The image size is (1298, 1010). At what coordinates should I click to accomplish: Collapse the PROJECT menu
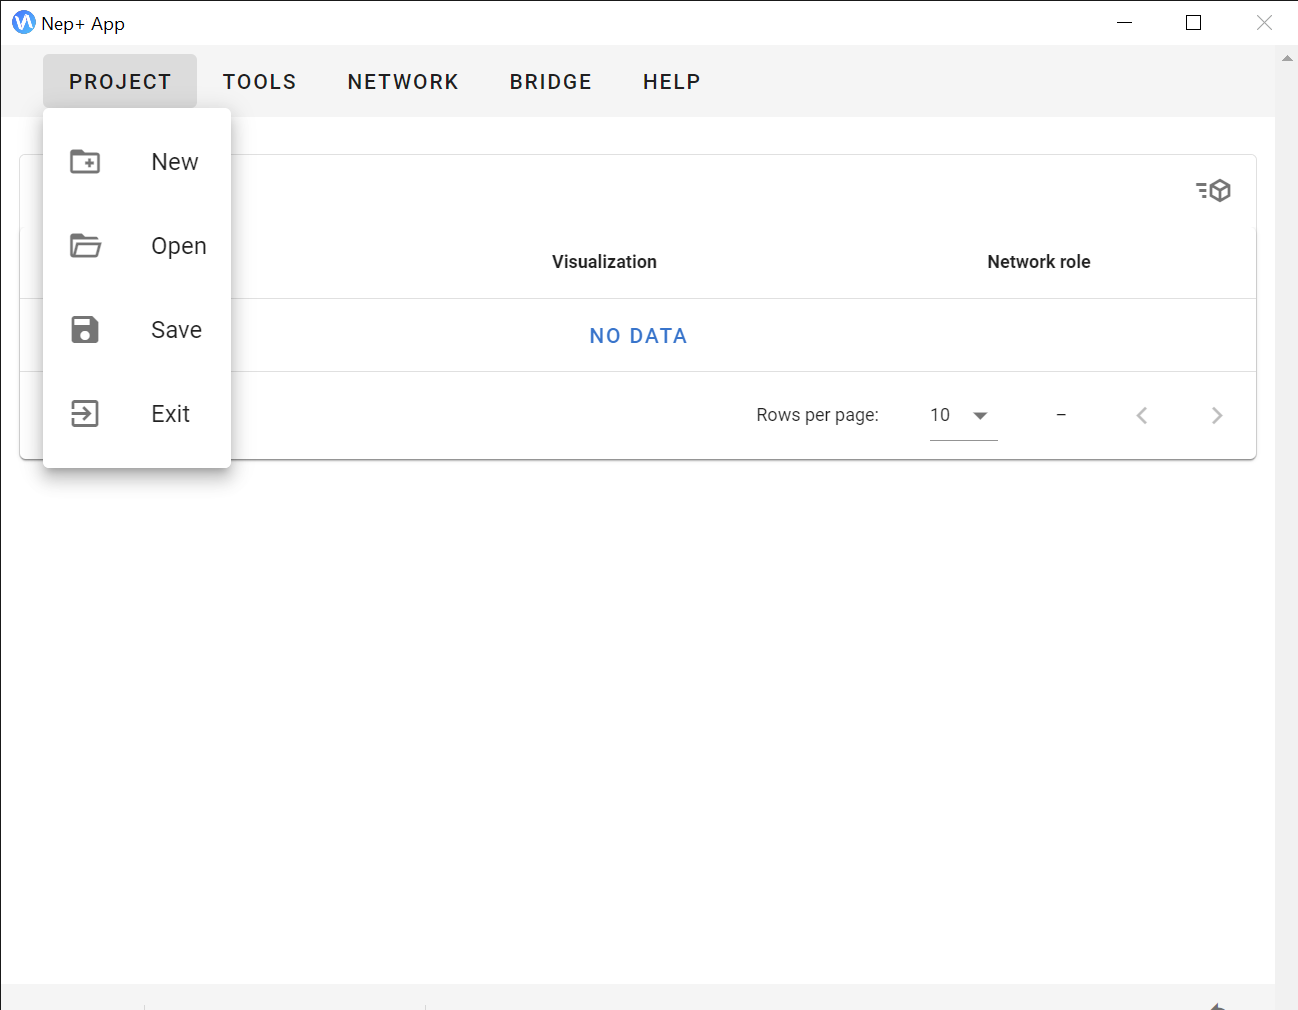(x=120, y=82)
